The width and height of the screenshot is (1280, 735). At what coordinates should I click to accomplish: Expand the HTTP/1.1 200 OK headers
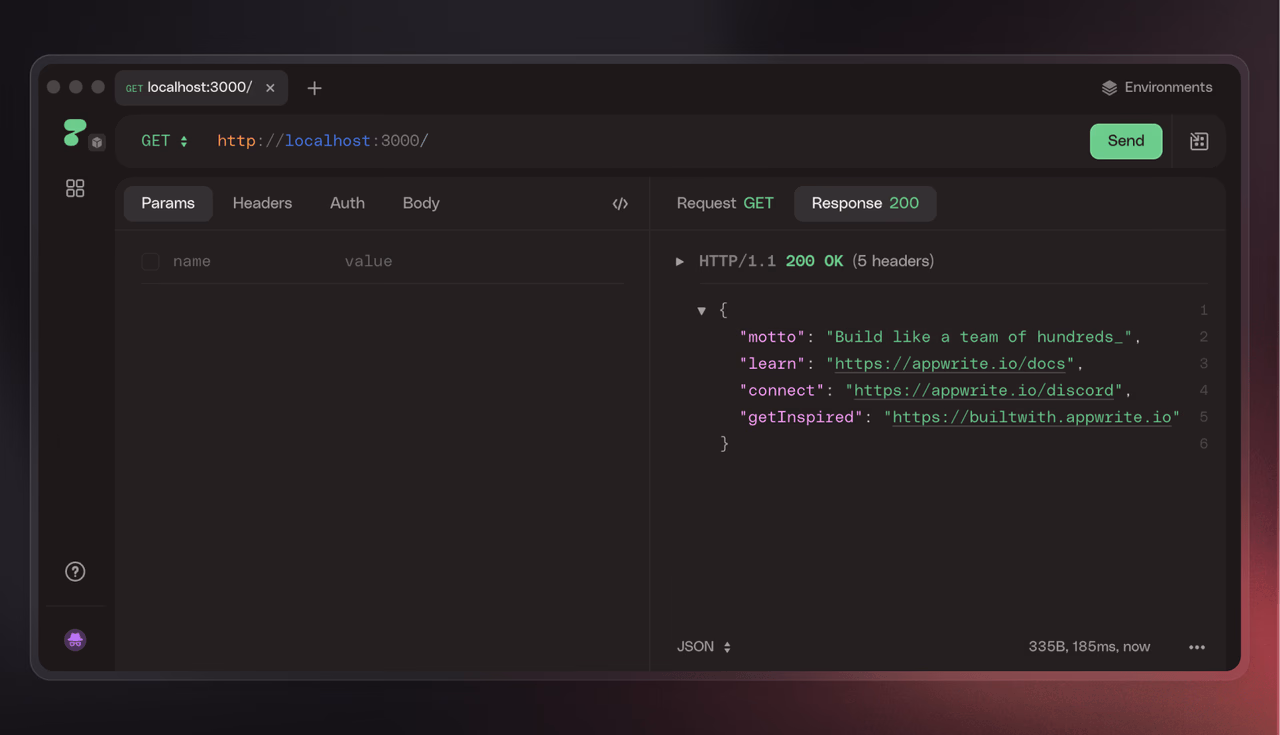680,261
